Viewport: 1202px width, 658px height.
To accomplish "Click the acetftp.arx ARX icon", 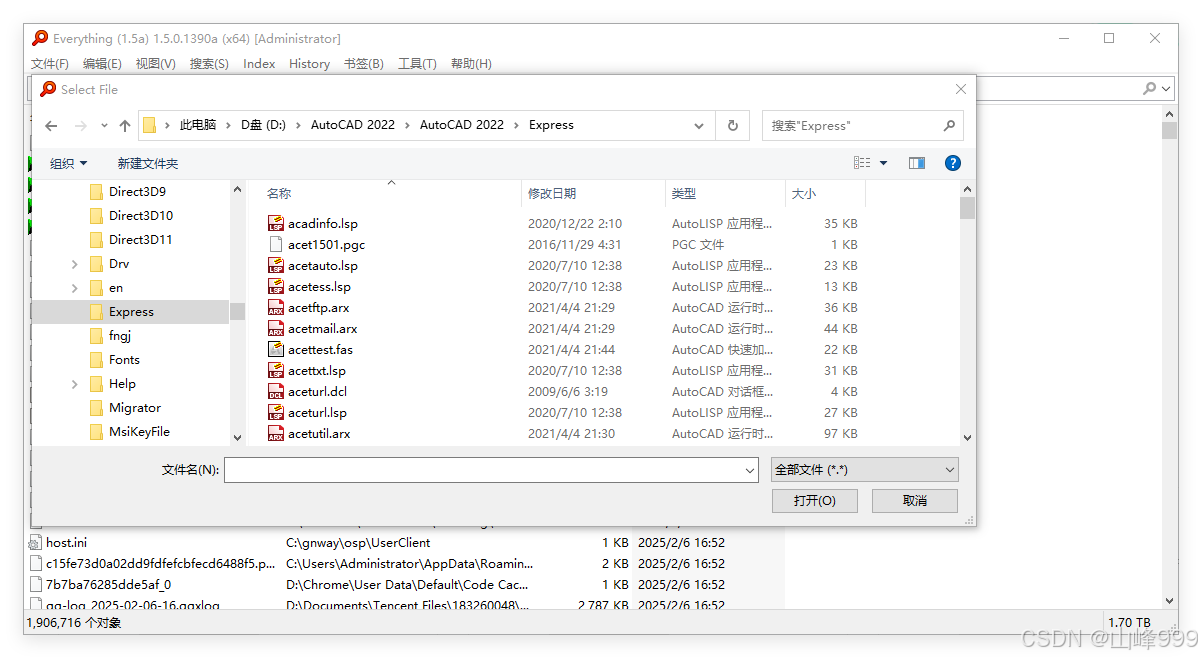I will pyautogui.click(x=276, y=308).
